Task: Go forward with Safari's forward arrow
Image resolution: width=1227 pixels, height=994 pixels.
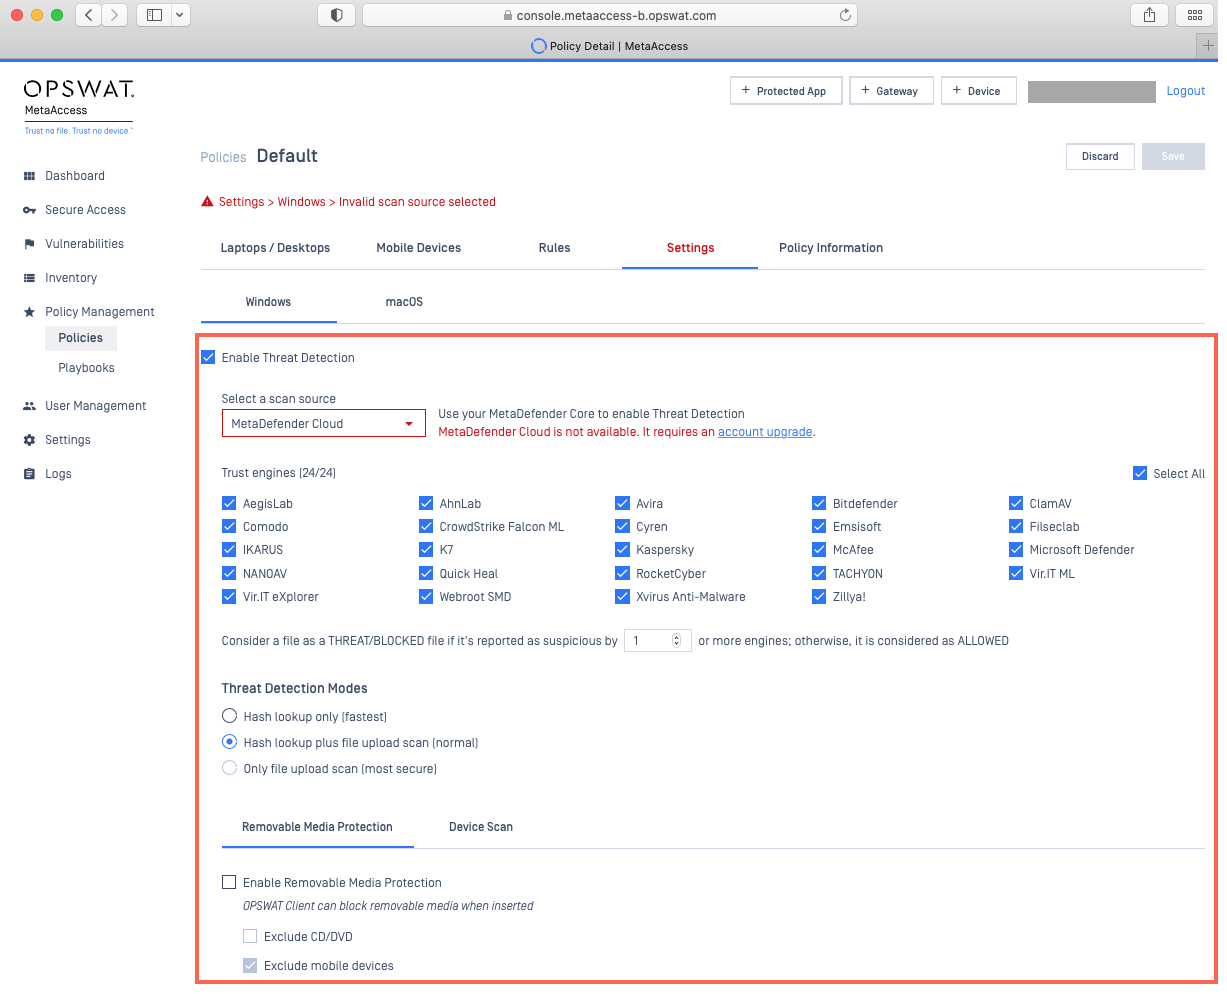Action: click(x=115, y=15)
